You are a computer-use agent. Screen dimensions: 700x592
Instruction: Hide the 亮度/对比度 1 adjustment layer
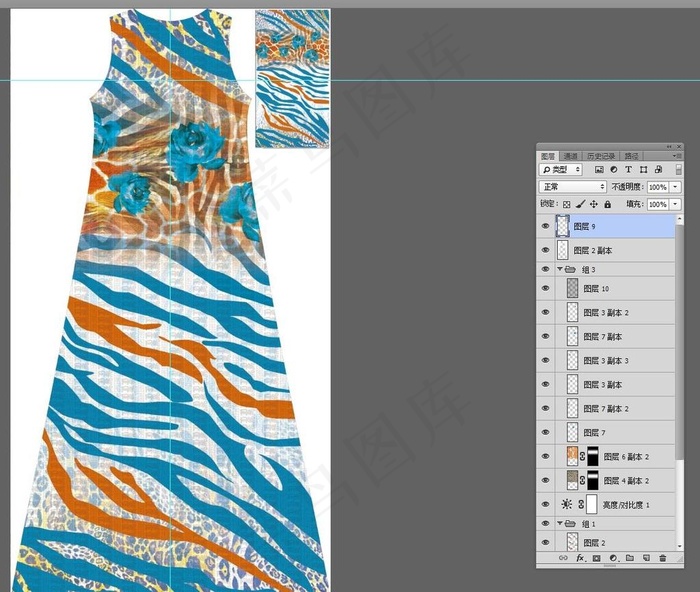click(546, 504)
